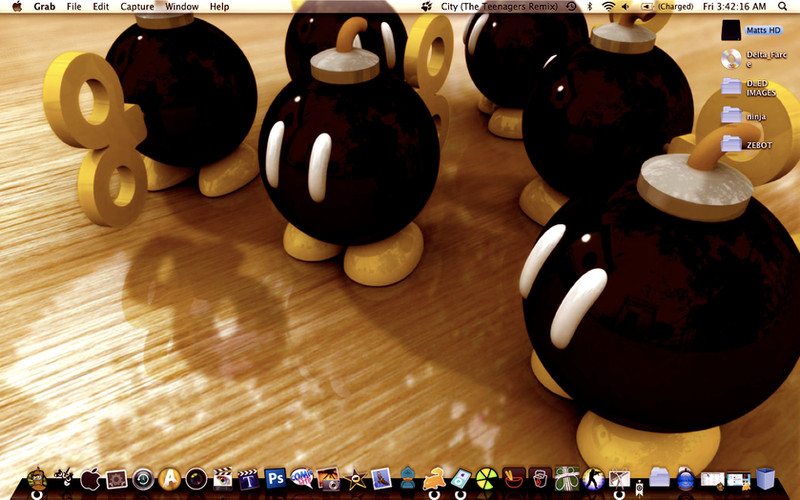The width and height of the screenshot is (800, 500).
Task: Open the takeout box app in Dock
Action: pyautogui.click(x=540, y=479)
